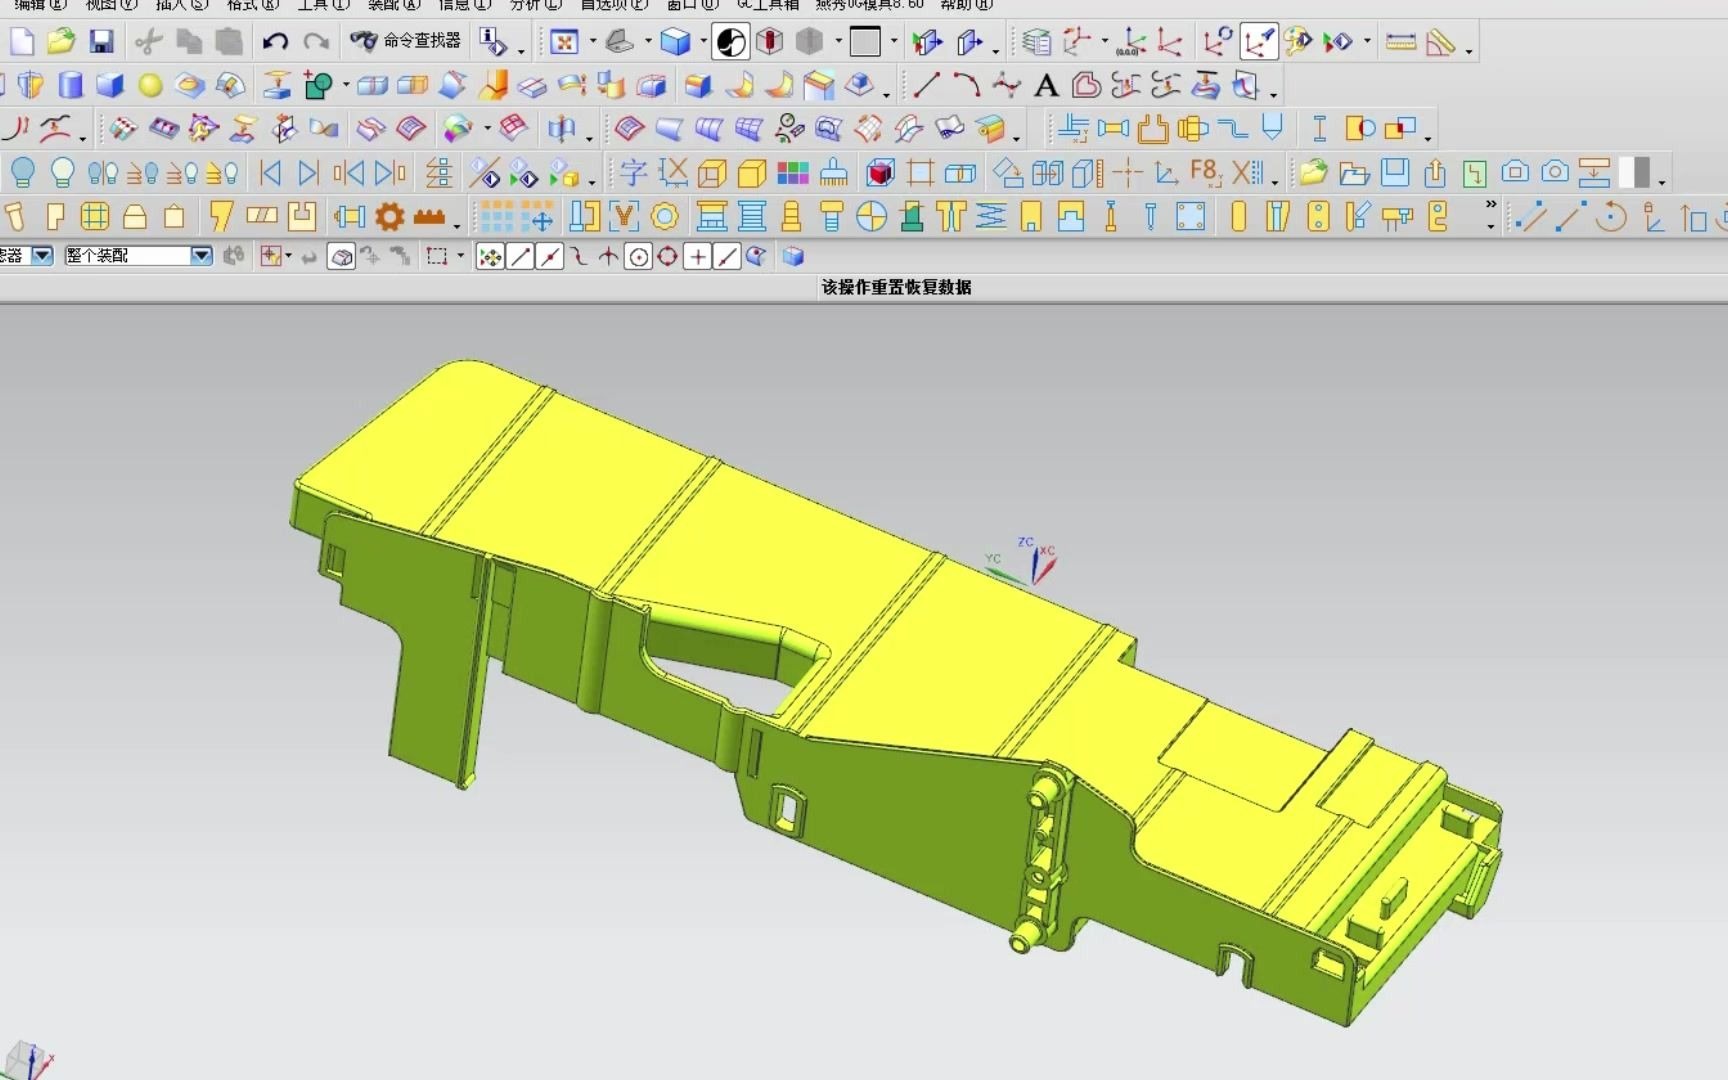The image size is (1728, 1080).
Task: Expand the sketch plane icon dropdown arrow
Action: click(648, 42)
